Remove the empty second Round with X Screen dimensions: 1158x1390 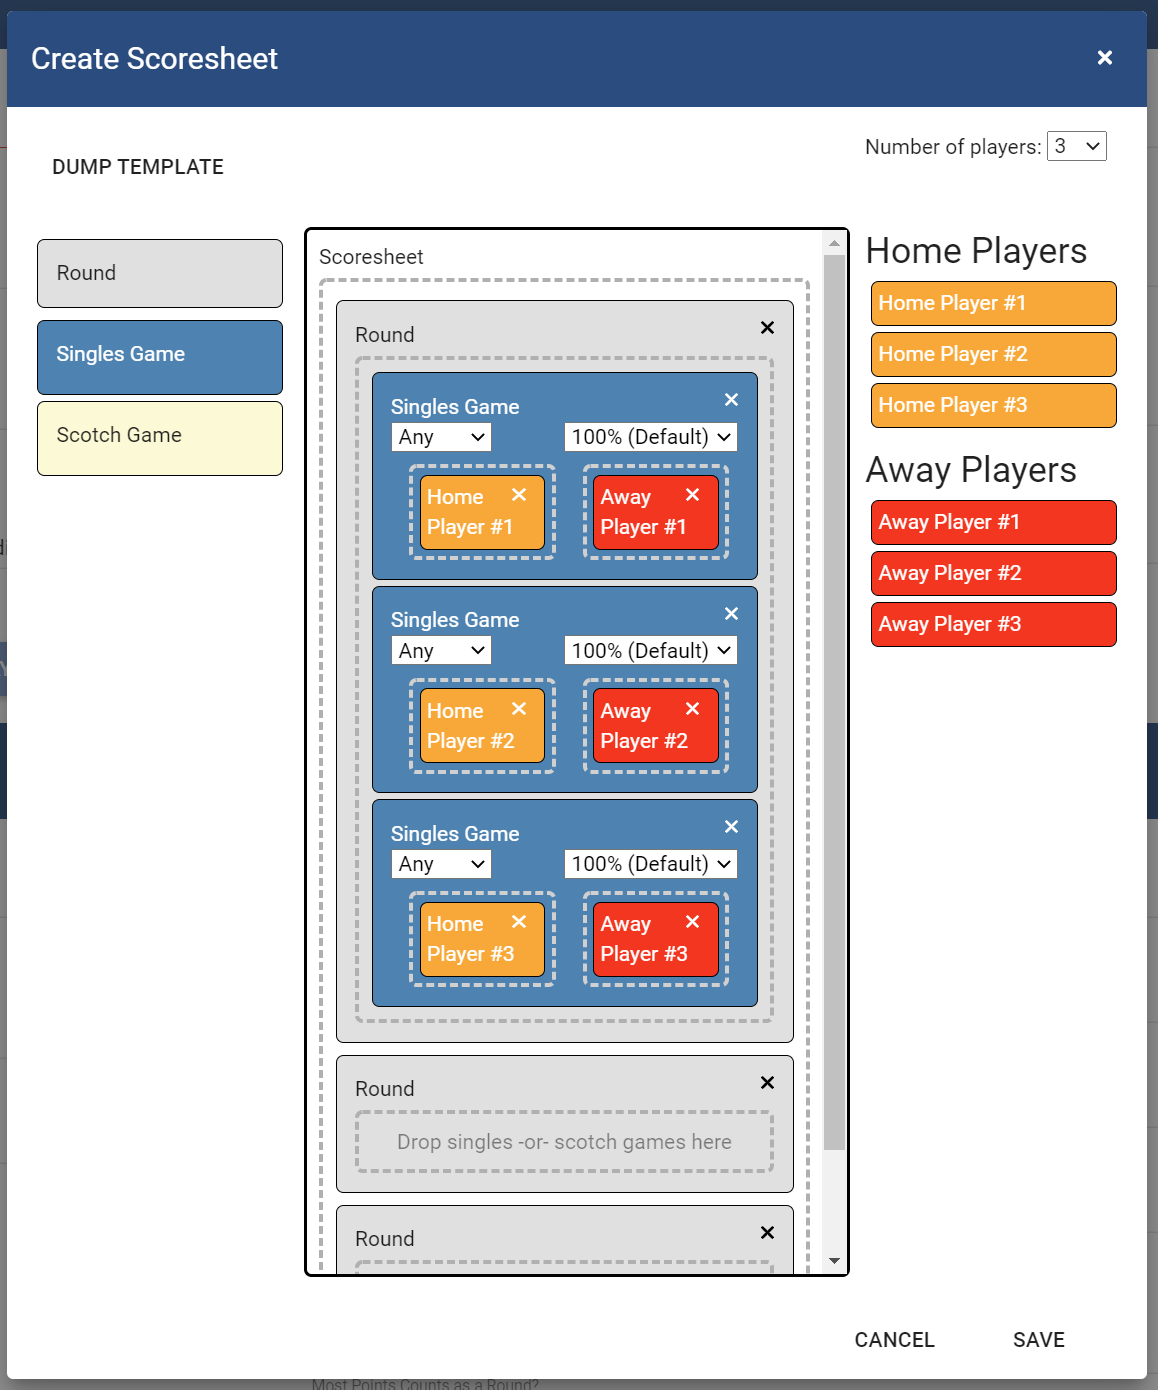pyautogui.click(x=767, y=1083)
